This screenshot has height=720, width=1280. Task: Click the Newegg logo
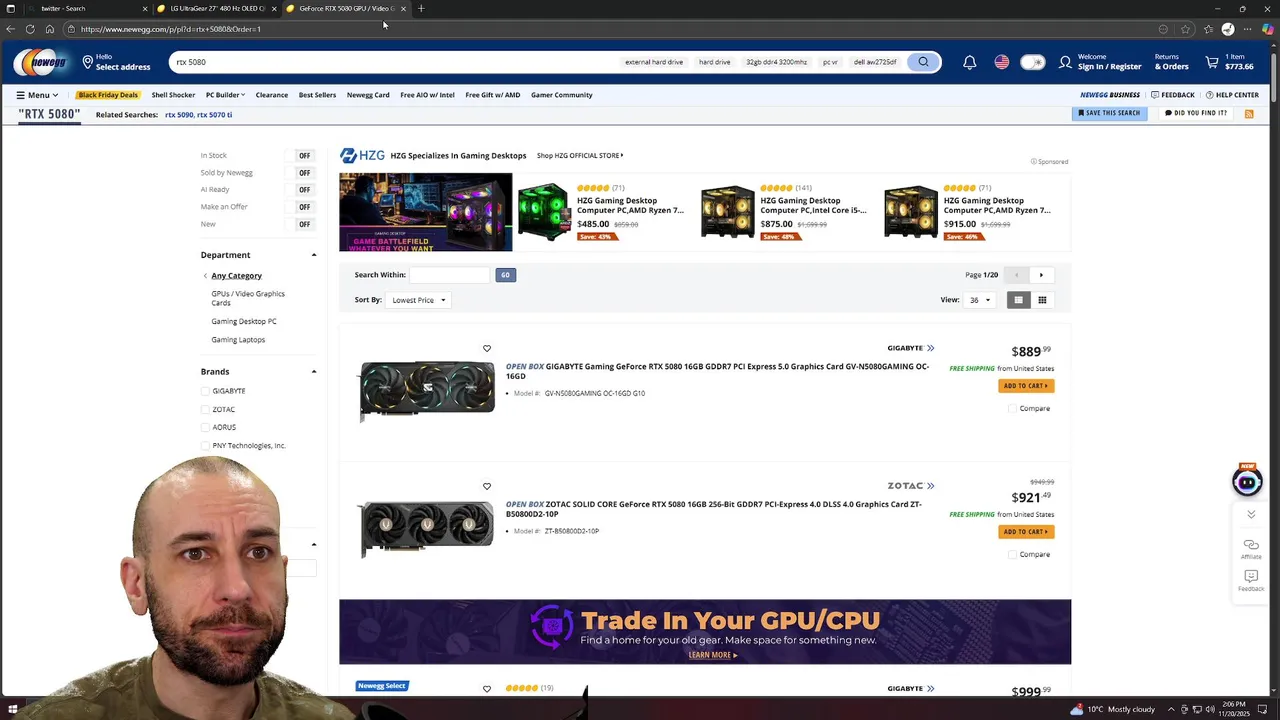point(40,62)
